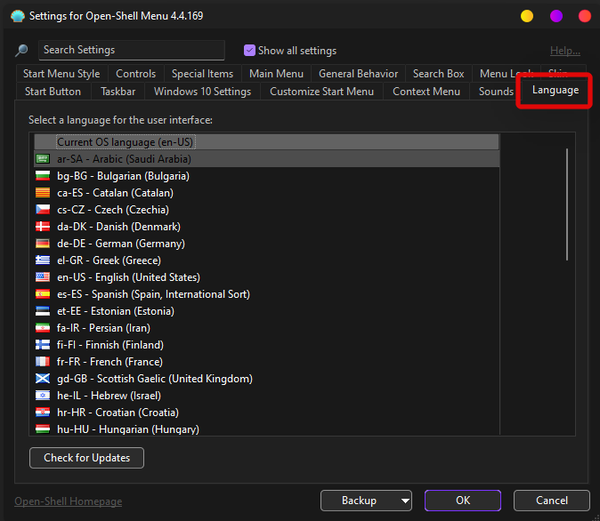Open the Customize Start Menu tab
Image resolution: width=600 pixels, height=521 pixels.
click(x=321, y=92)
